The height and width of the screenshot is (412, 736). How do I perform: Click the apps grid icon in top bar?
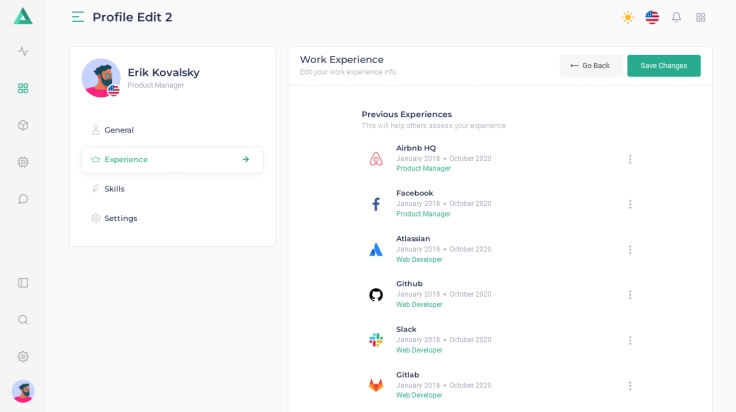click(x=701, y=17)
